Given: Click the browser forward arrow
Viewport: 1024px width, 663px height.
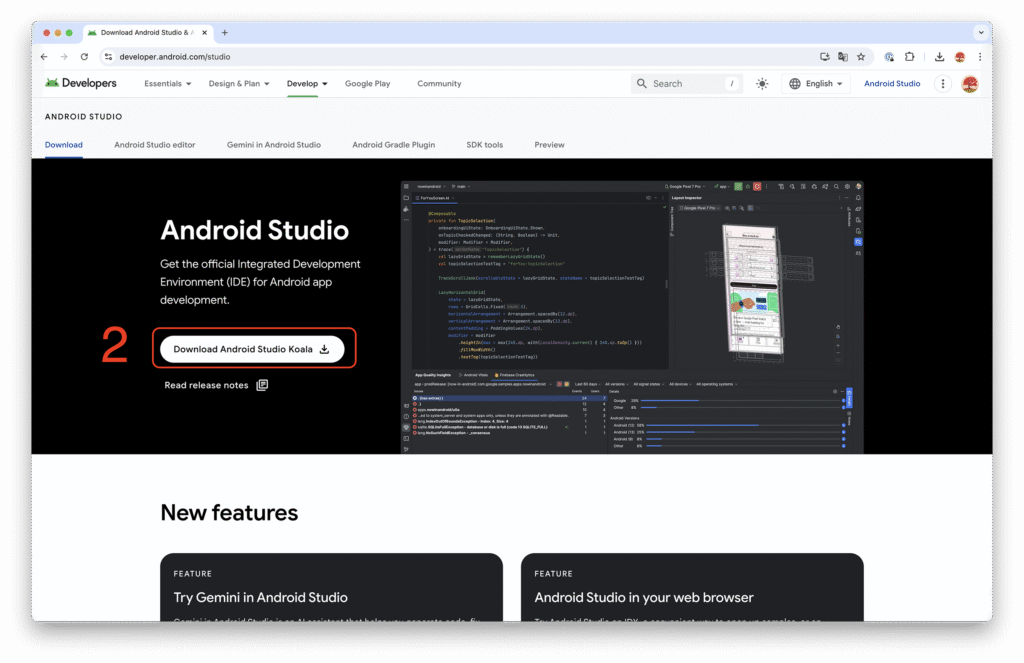Looking at the screenshot, I should pos(64,57).
